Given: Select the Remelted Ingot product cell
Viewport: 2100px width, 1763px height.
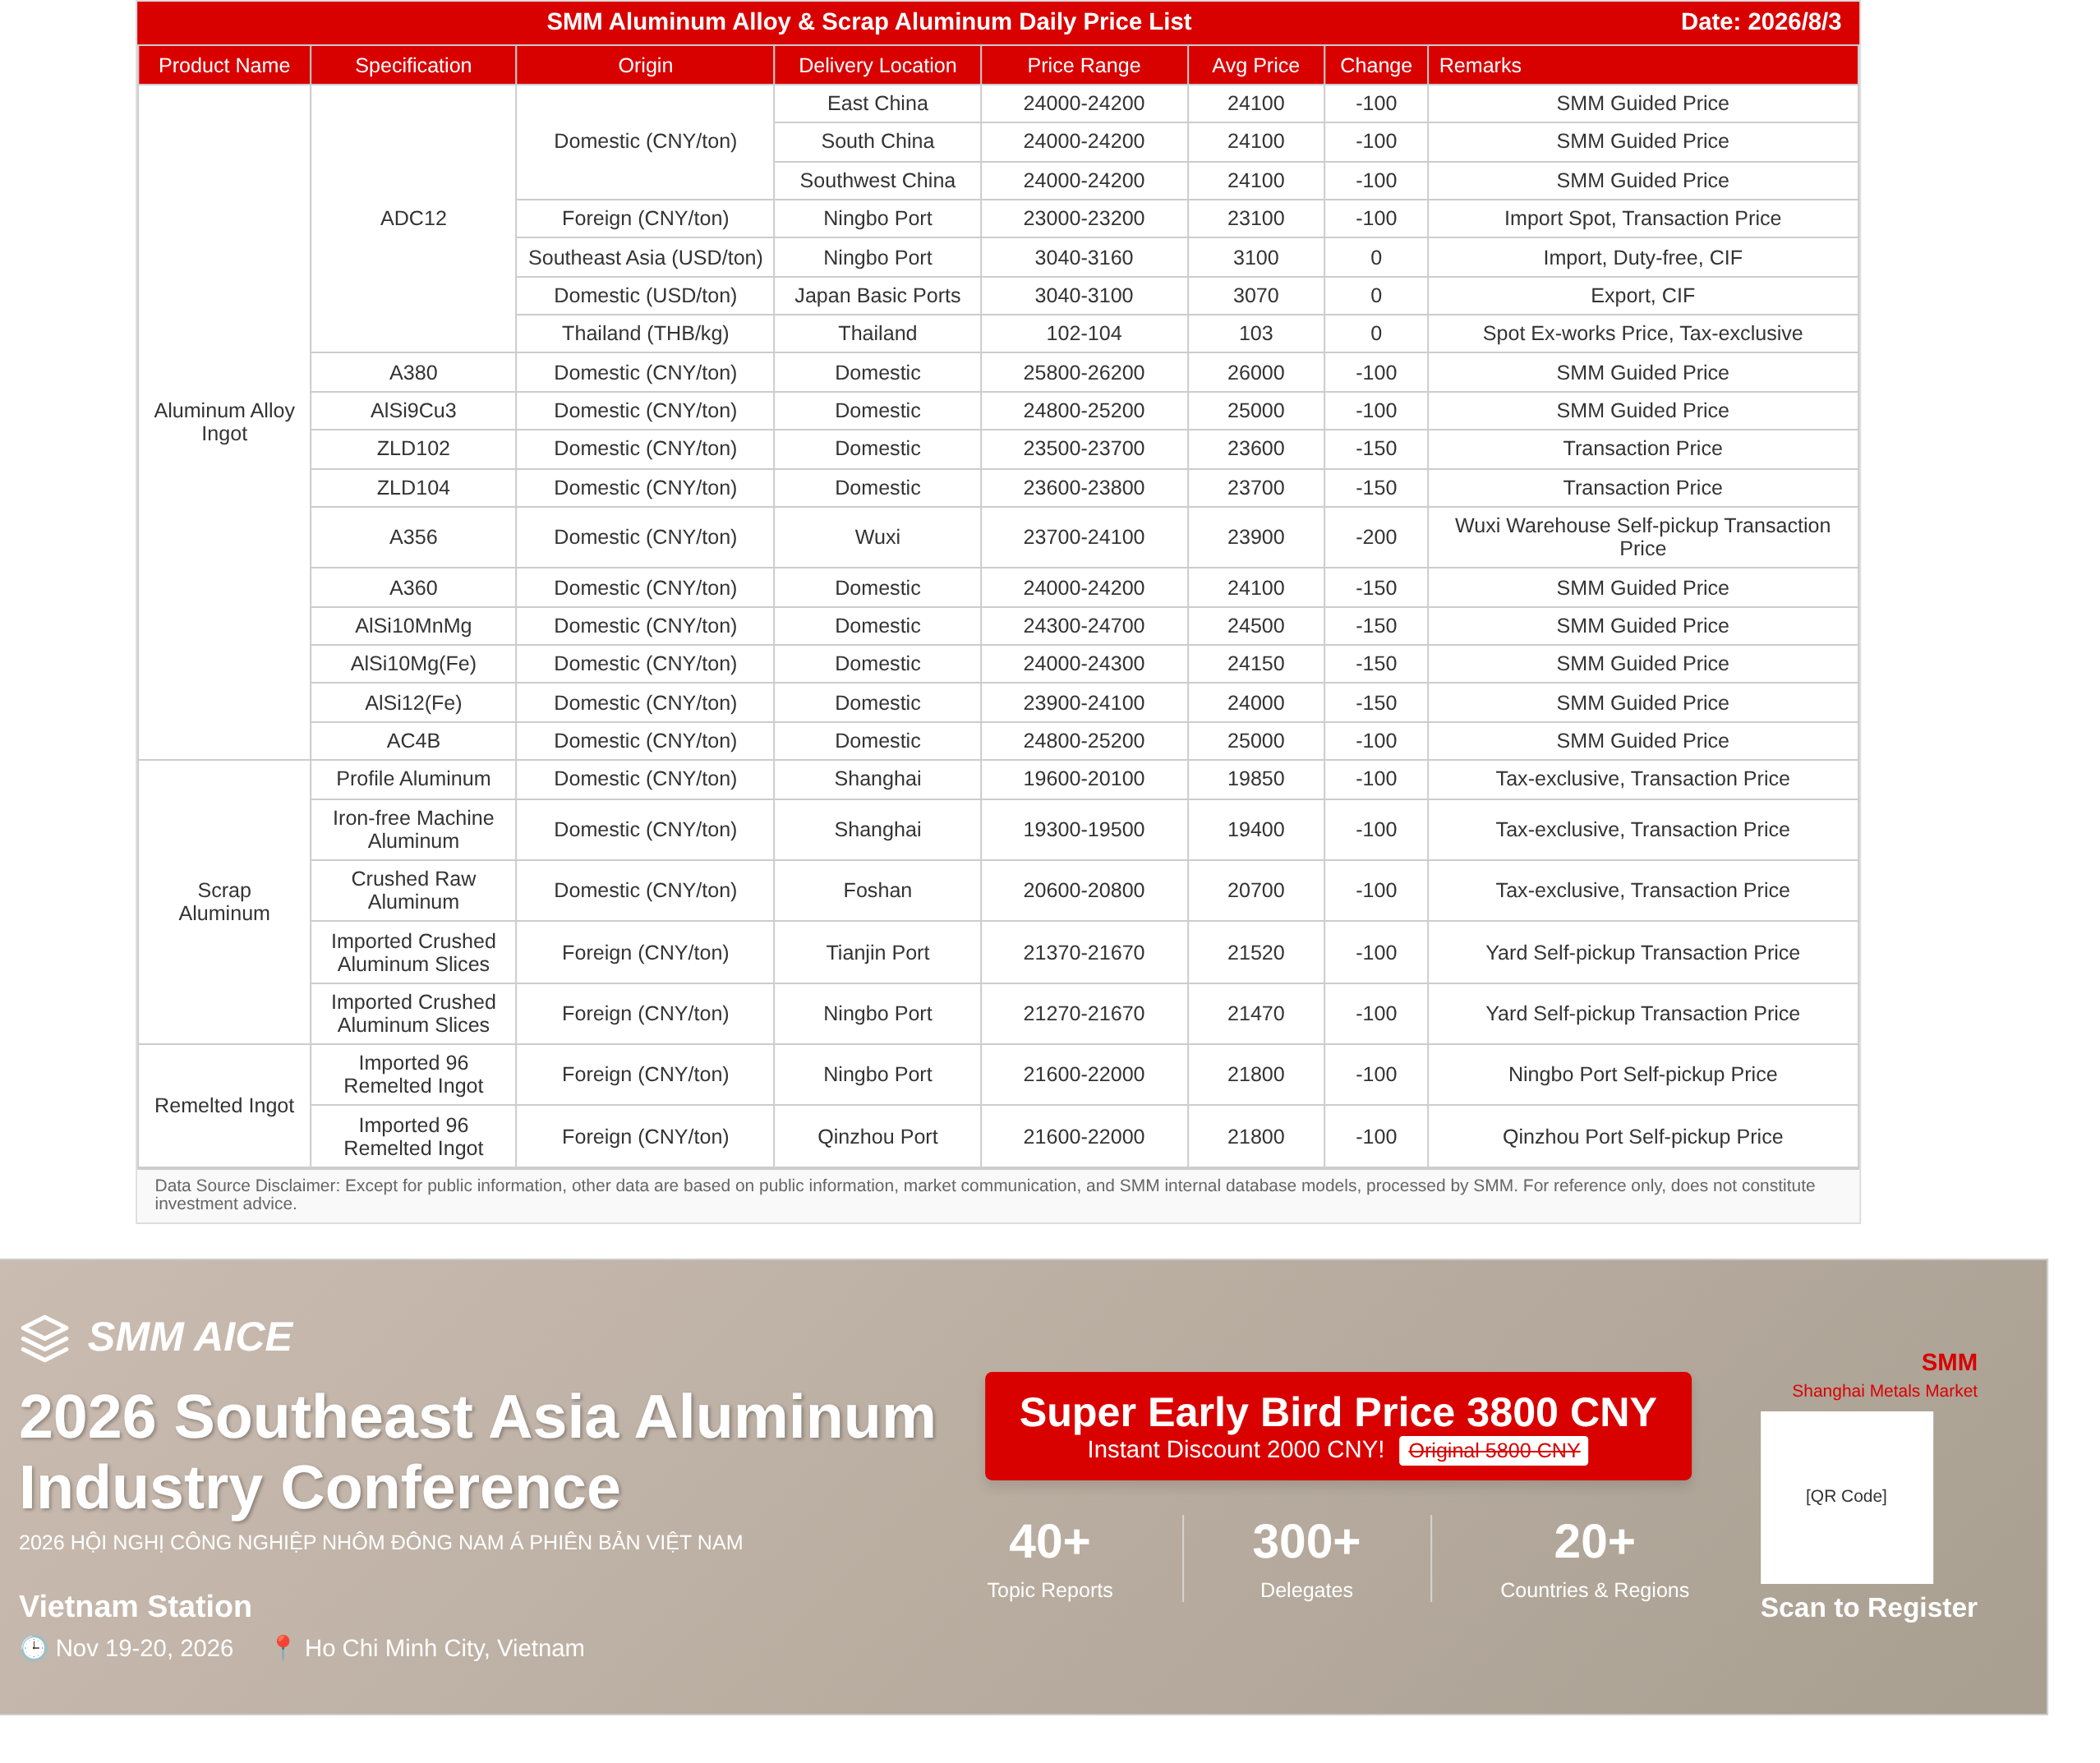Looking at the screenshot, I should [224, 1106].
